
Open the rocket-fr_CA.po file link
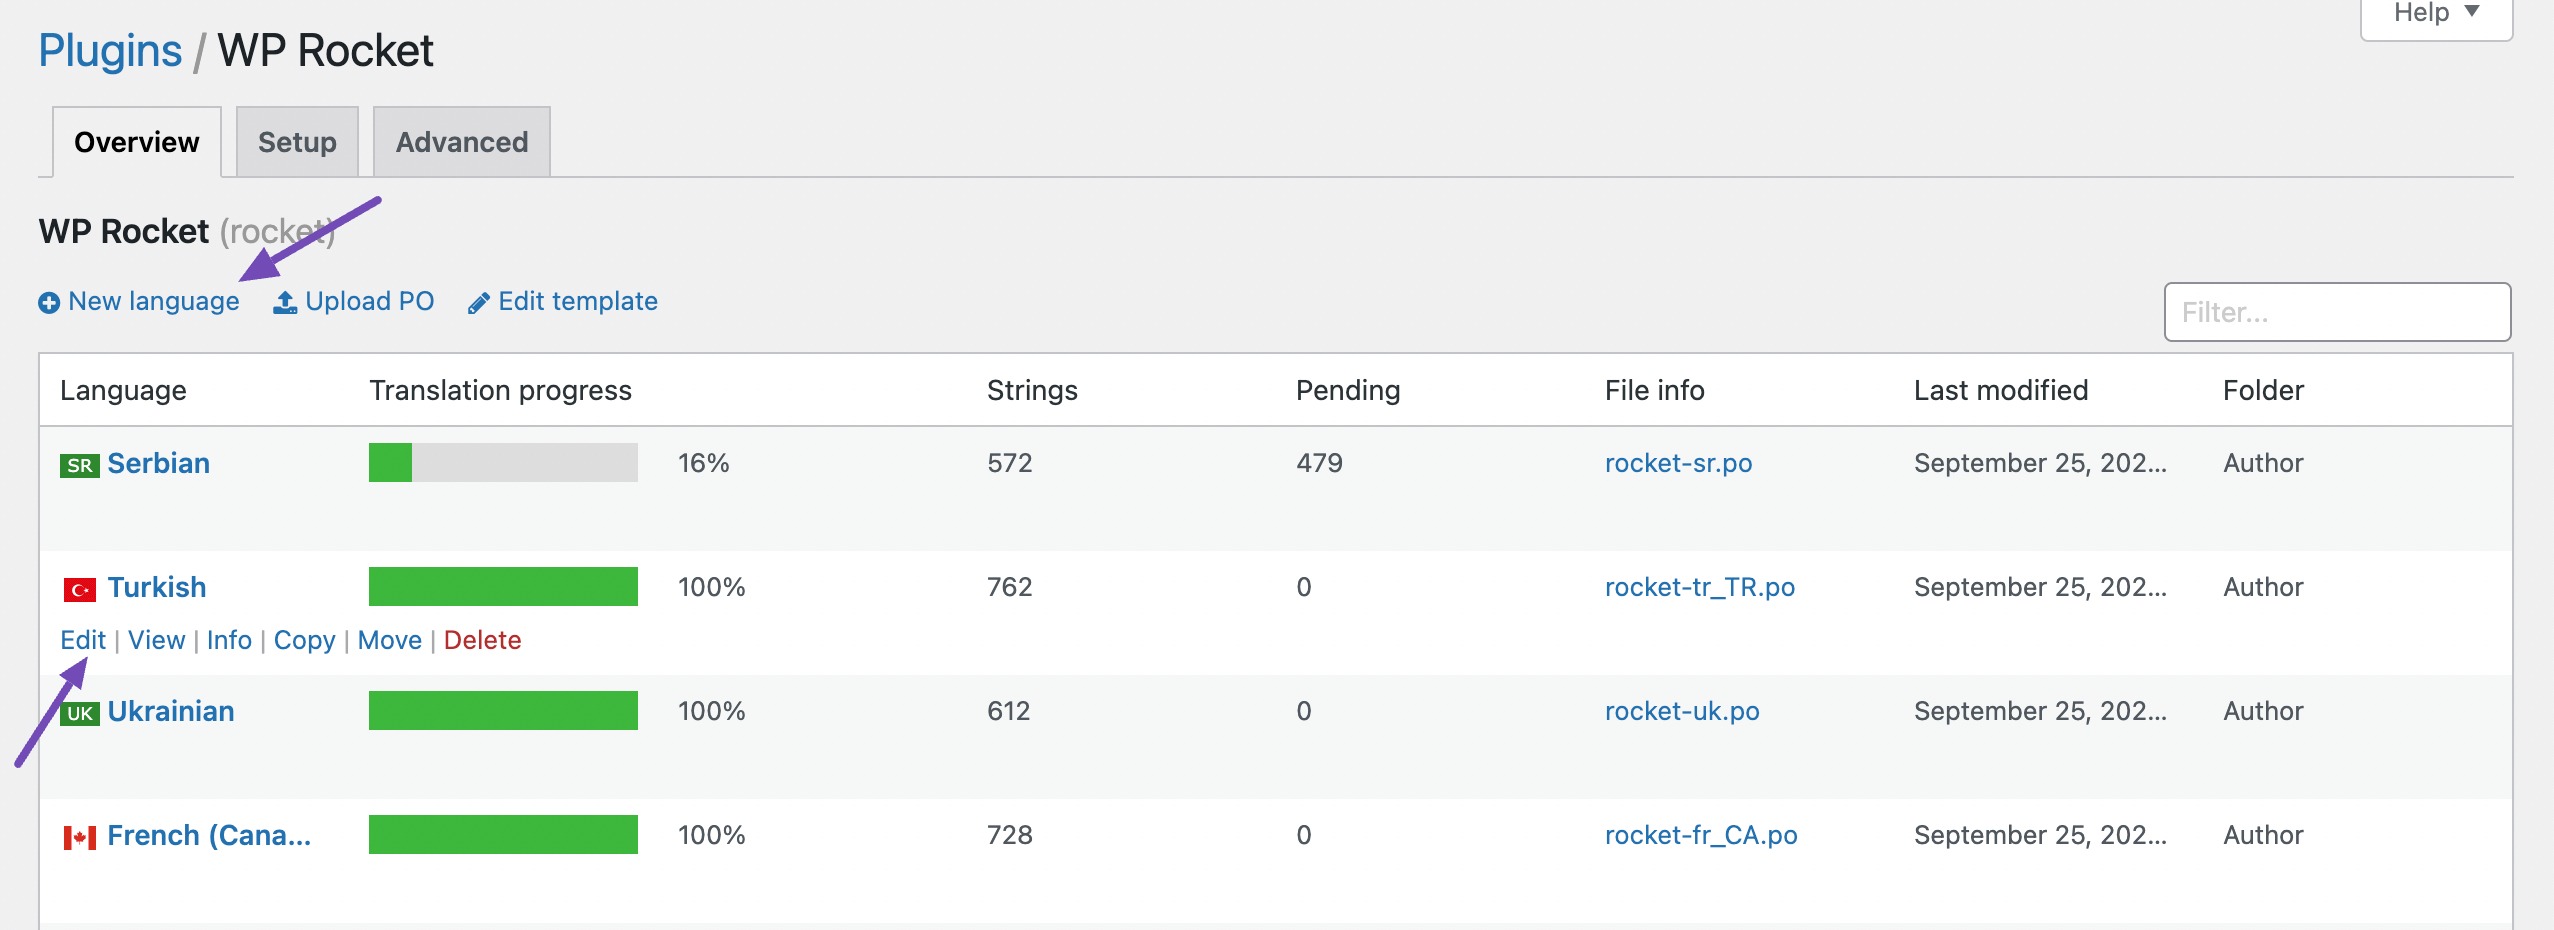click(x=1701, y=835)
